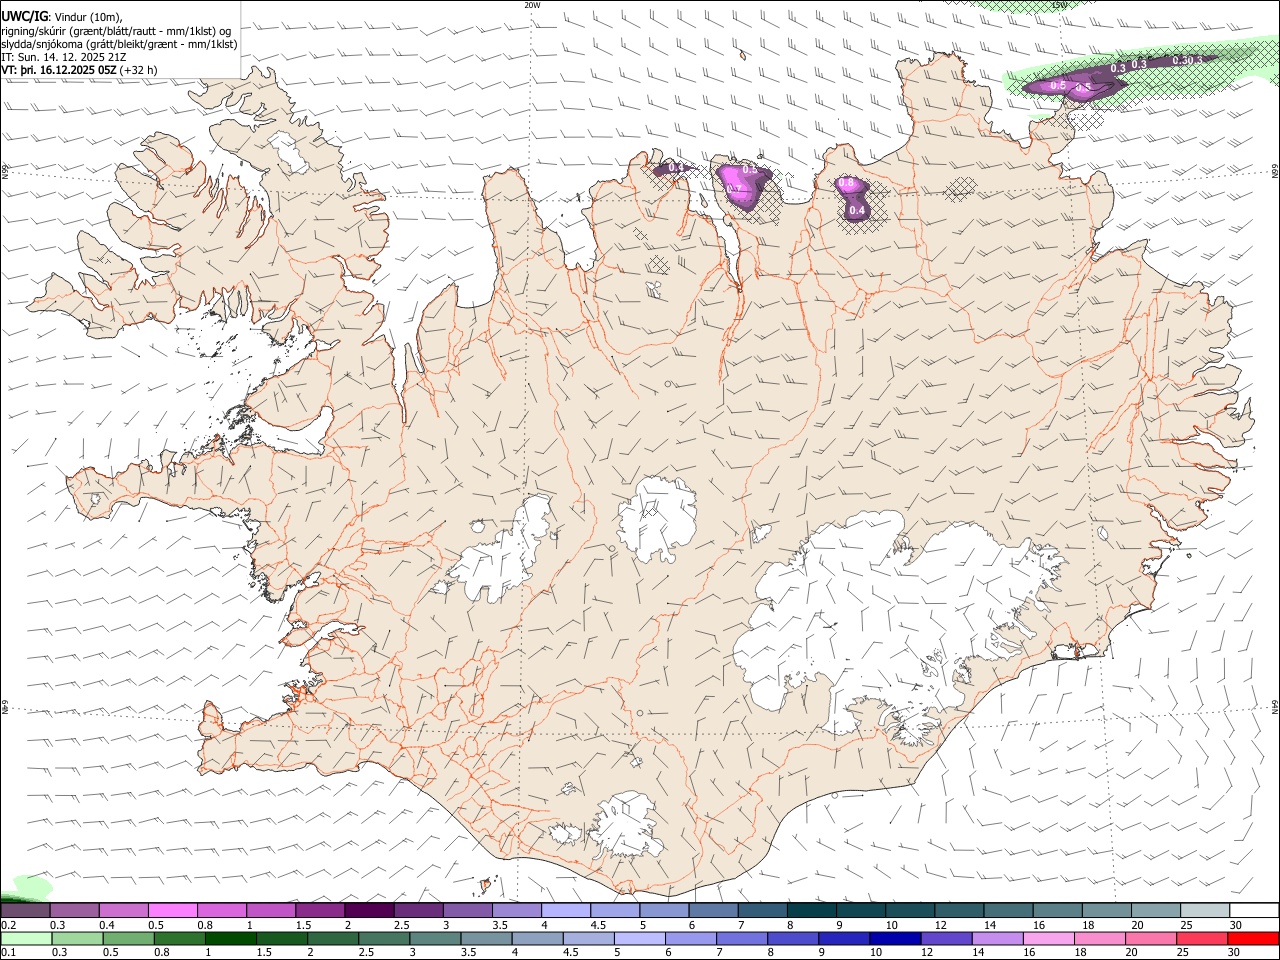Select lower legend swatch between 2 and 2.5
The width and height of the screenshot is (1280, 960).
tap(333, 938)
